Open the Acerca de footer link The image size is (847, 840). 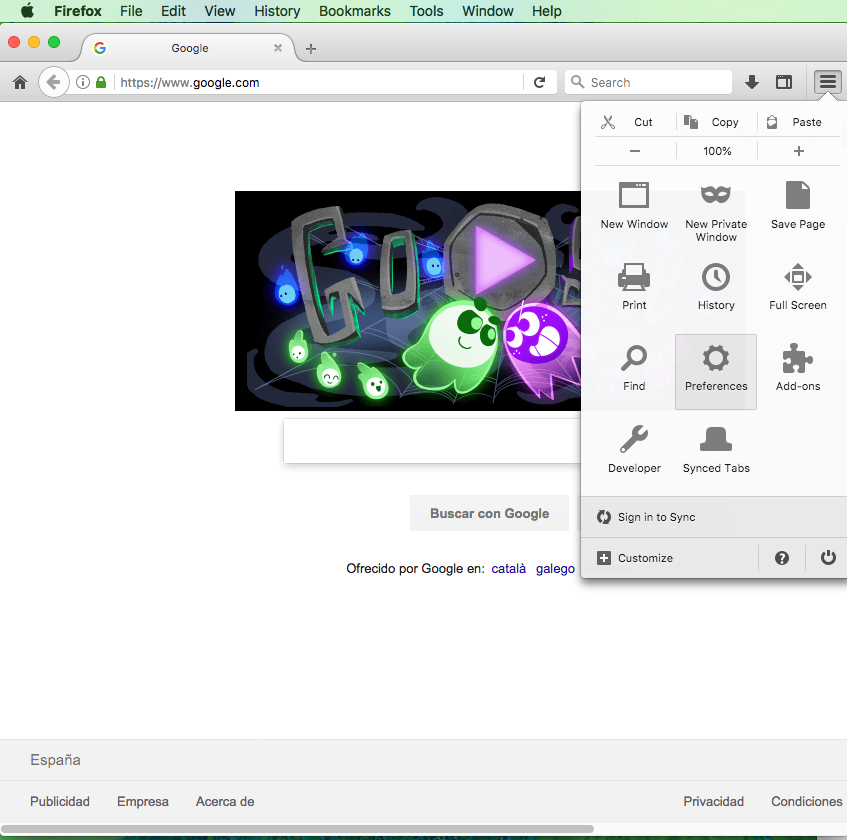coord(225,802)
